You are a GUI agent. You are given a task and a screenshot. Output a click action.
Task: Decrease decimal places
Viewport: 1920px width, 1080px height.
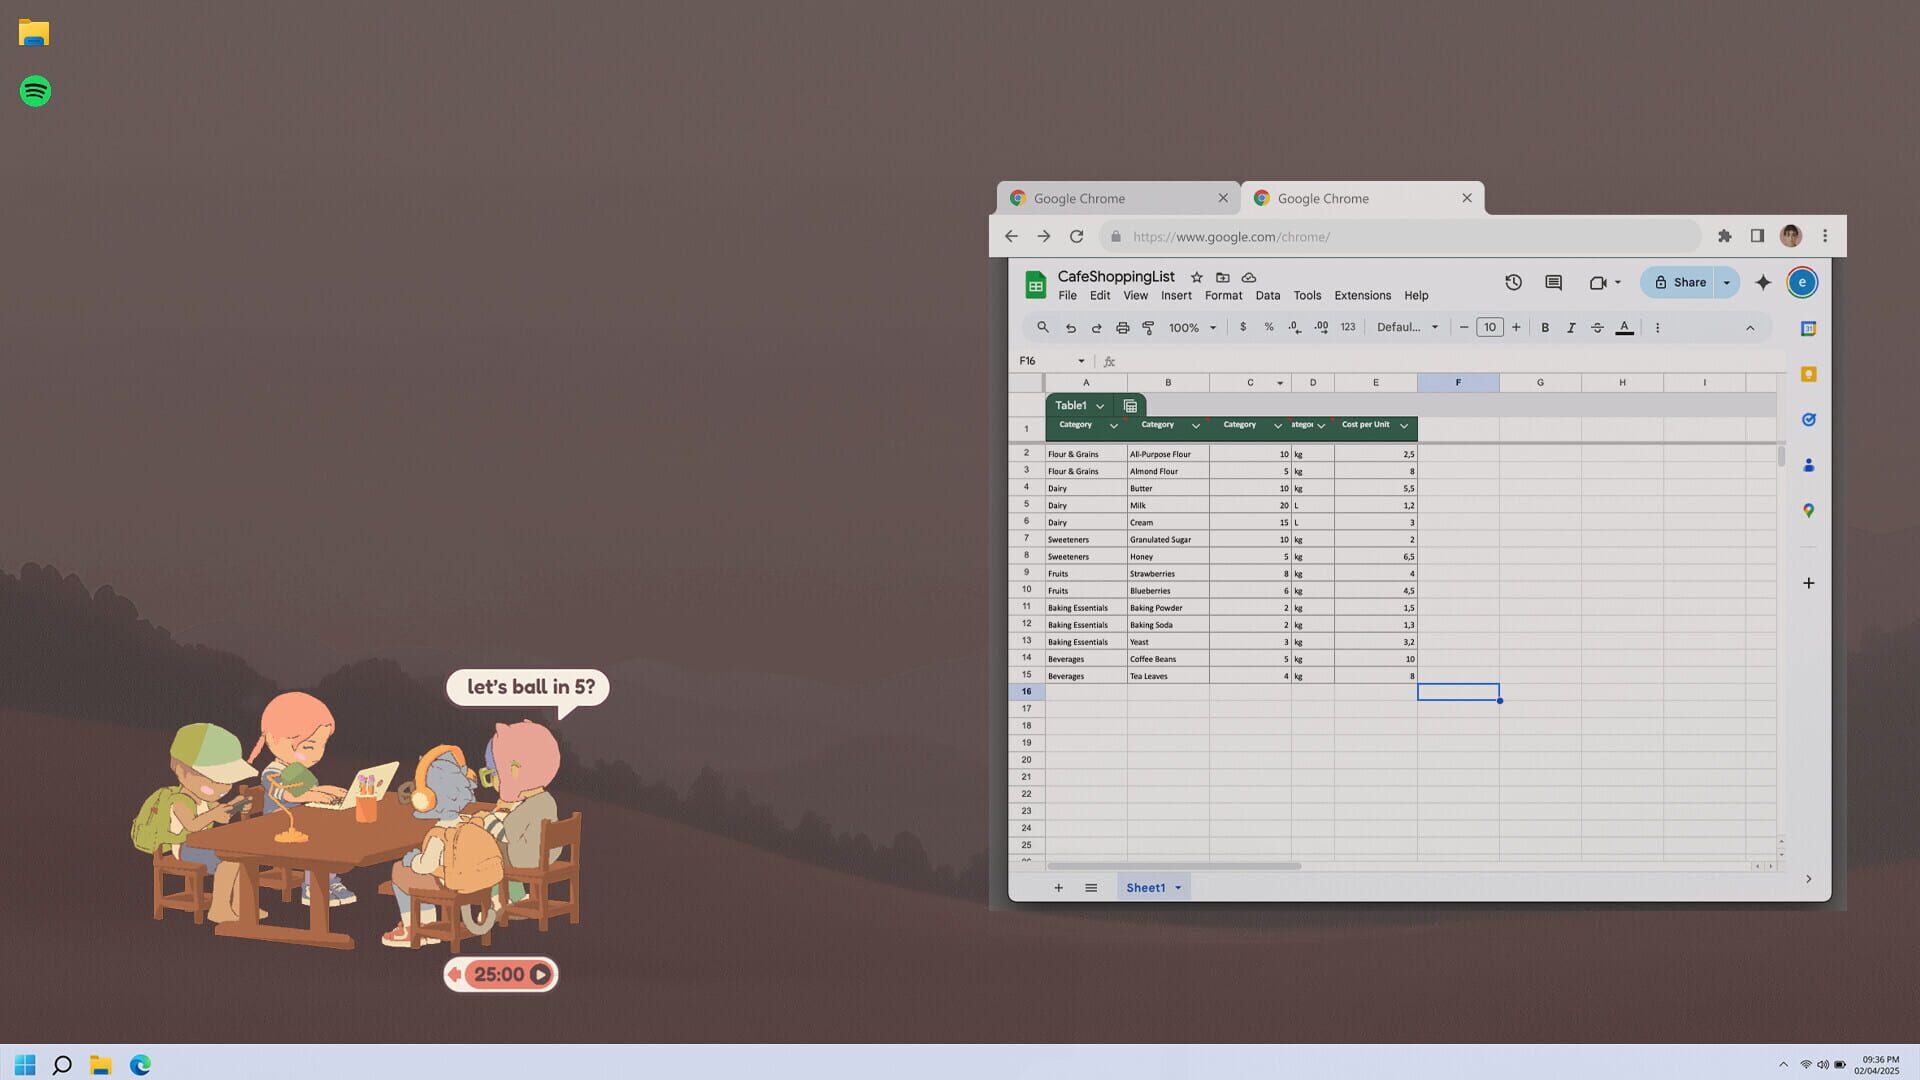click(x=1293, y=327)
